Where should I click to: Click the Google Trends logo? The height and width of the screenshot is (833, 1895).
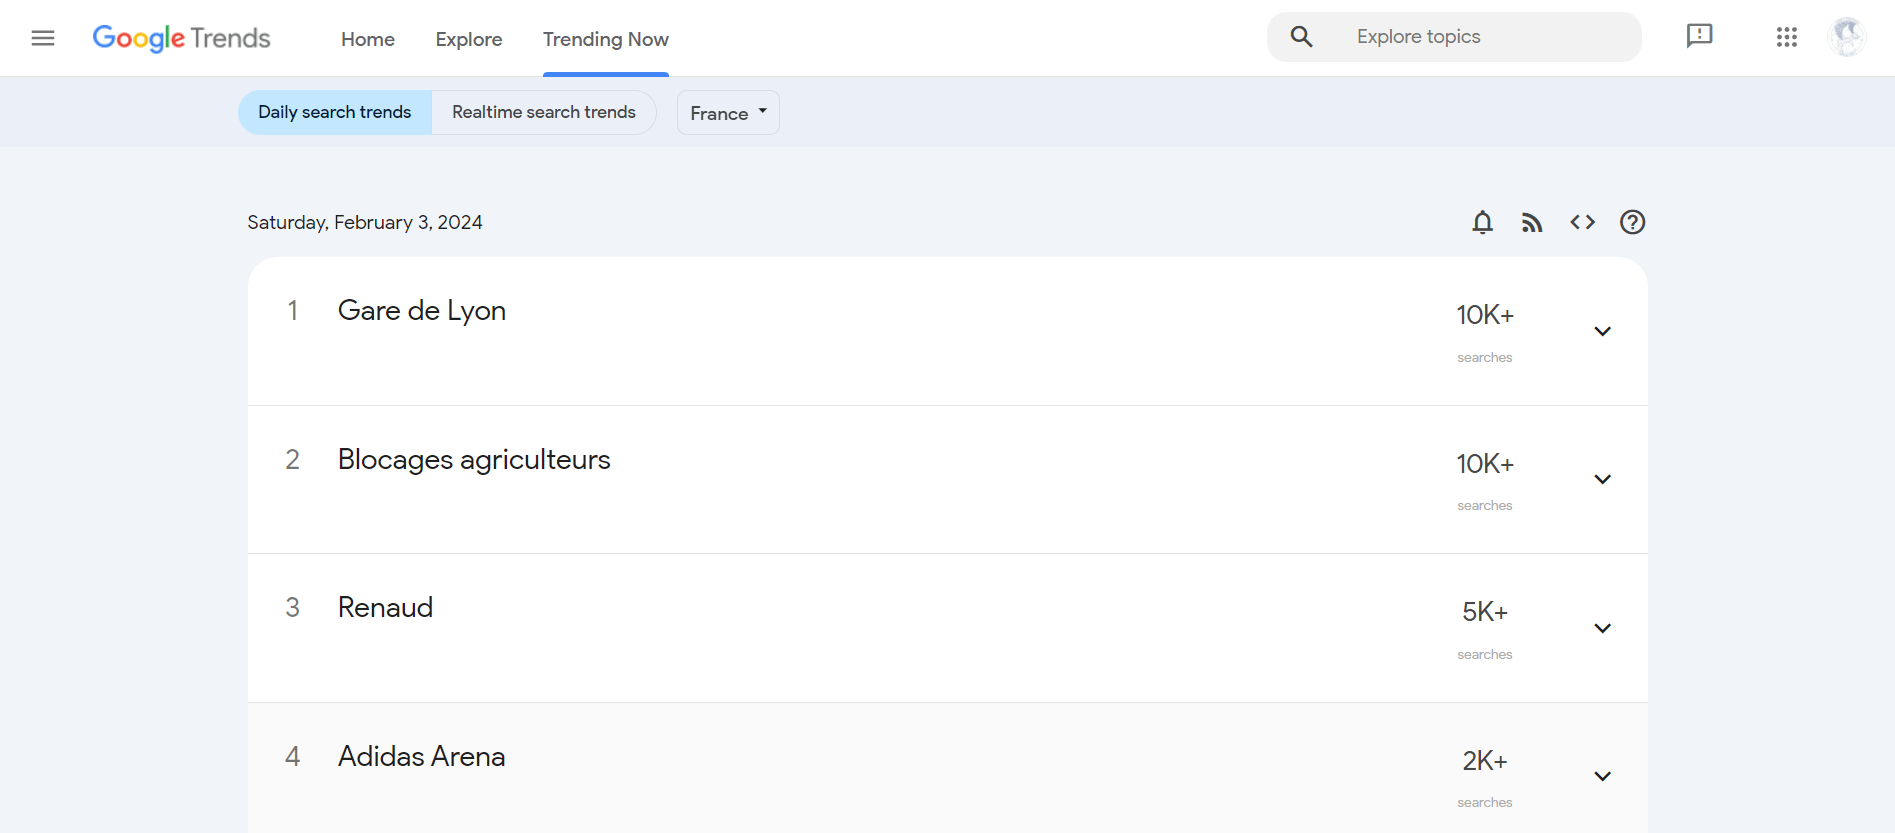181,38
